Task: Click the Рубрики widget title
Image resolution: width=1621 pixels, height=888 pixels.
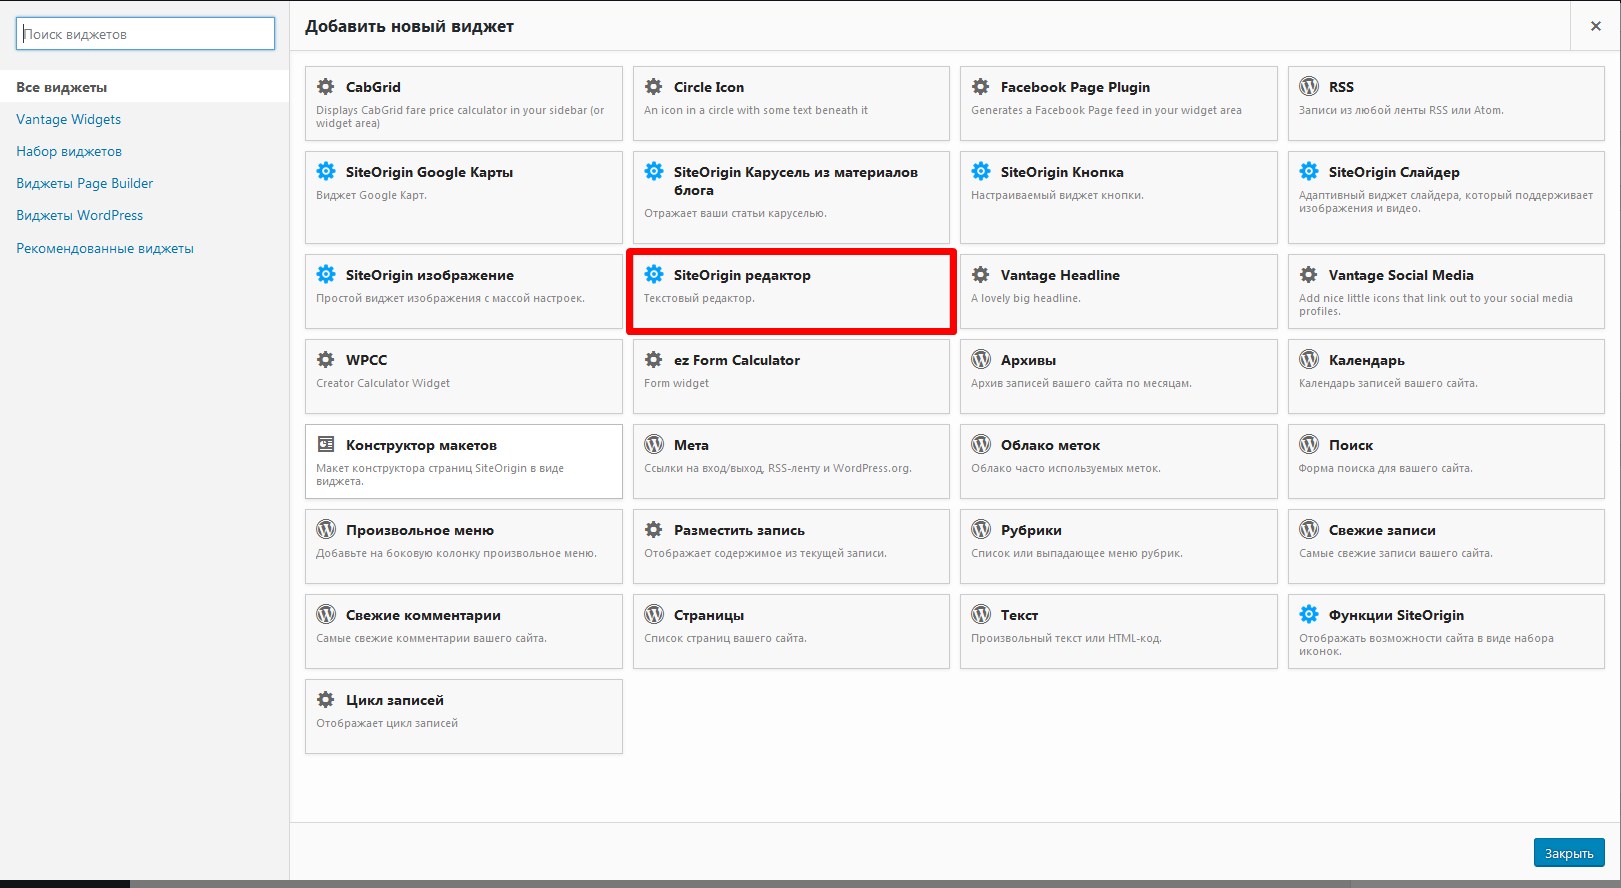Action: 1031,530
